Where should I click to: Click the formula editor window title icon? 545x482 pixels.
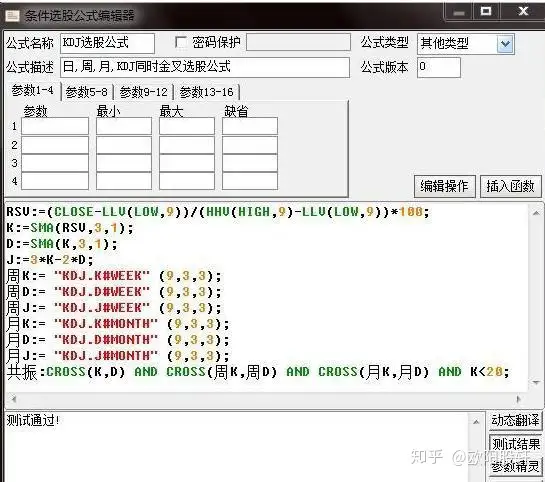(12, 15)
